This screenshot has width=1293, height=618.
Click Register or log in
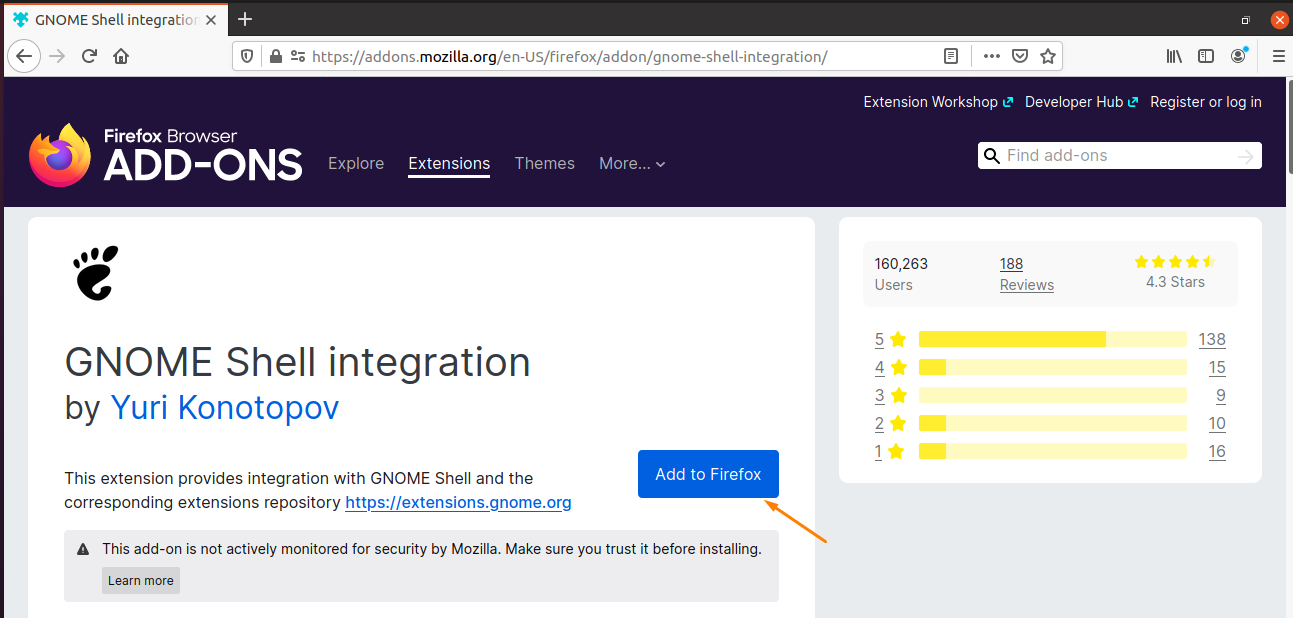coord(1206,102)
